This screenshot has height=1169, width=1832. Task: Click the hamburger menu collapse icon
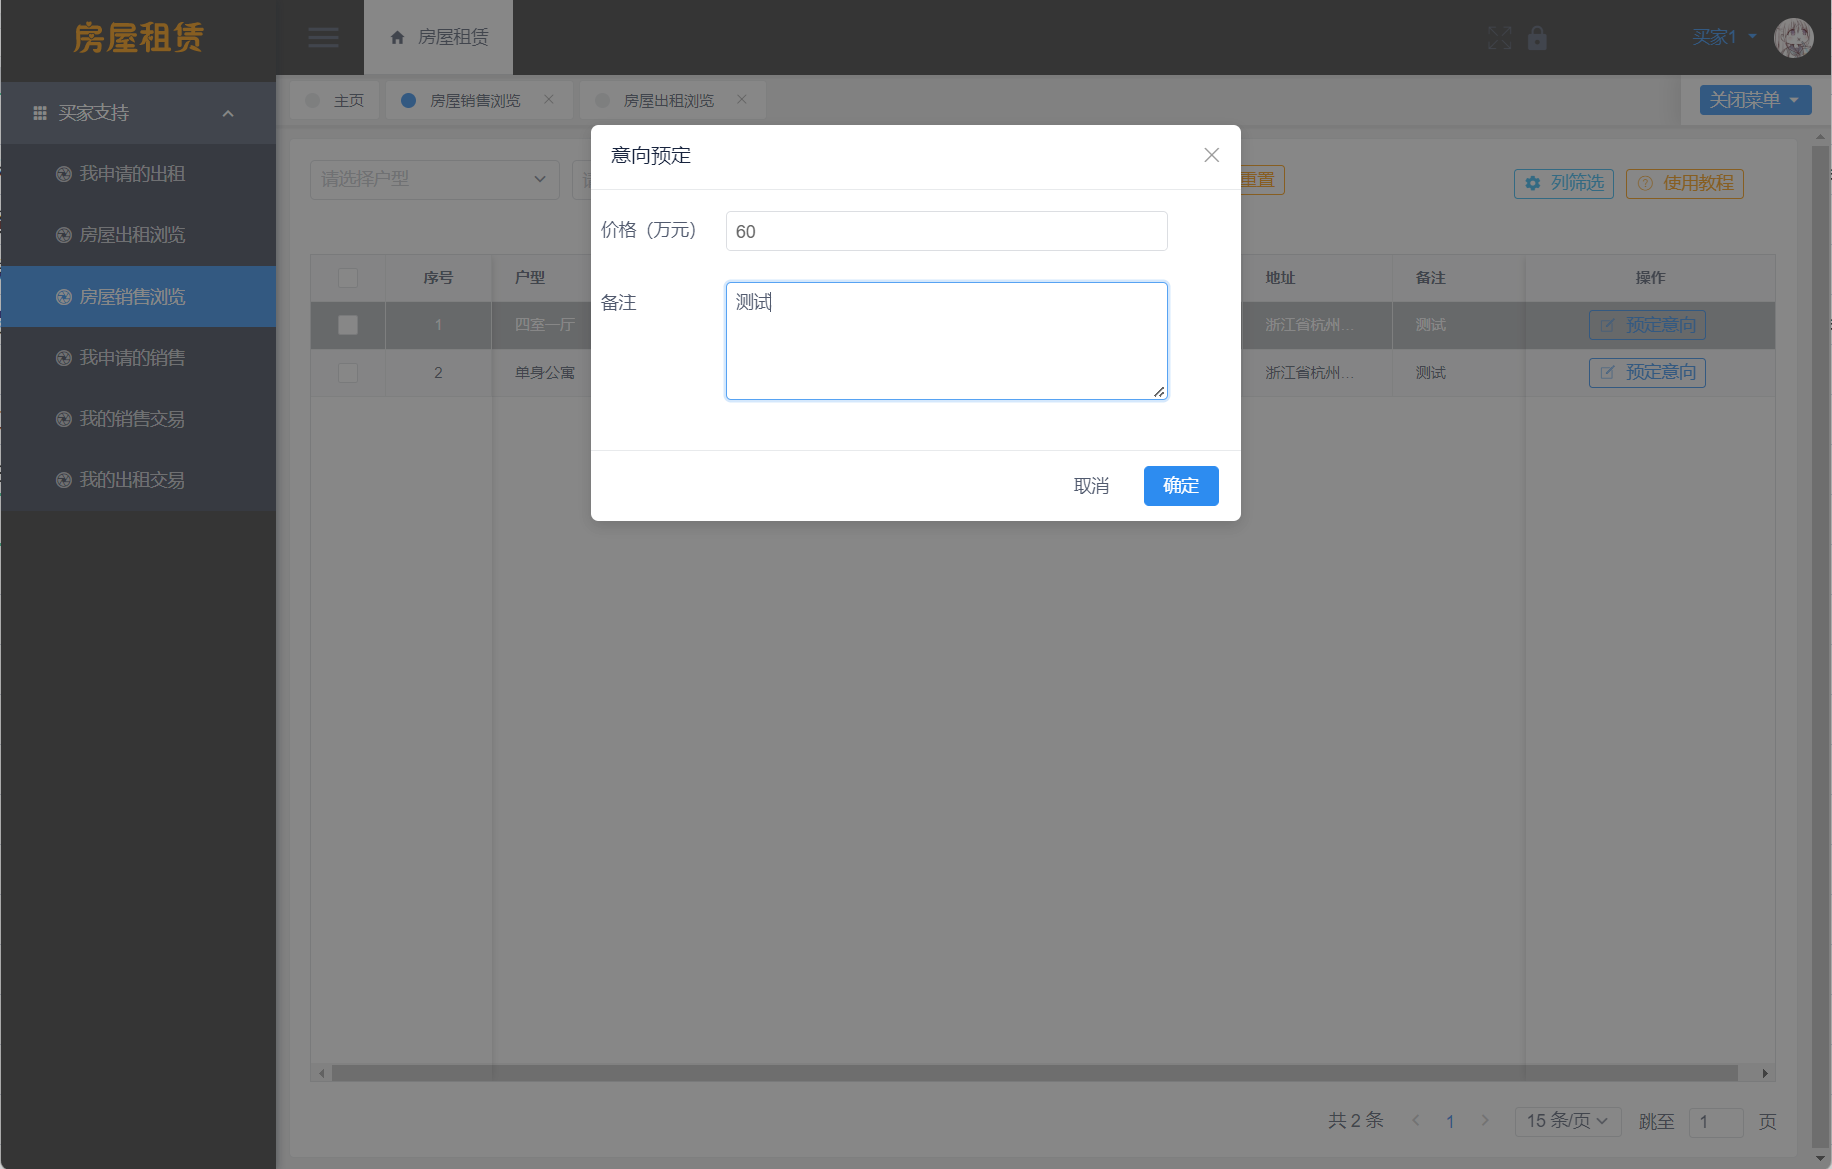point(323,38)
